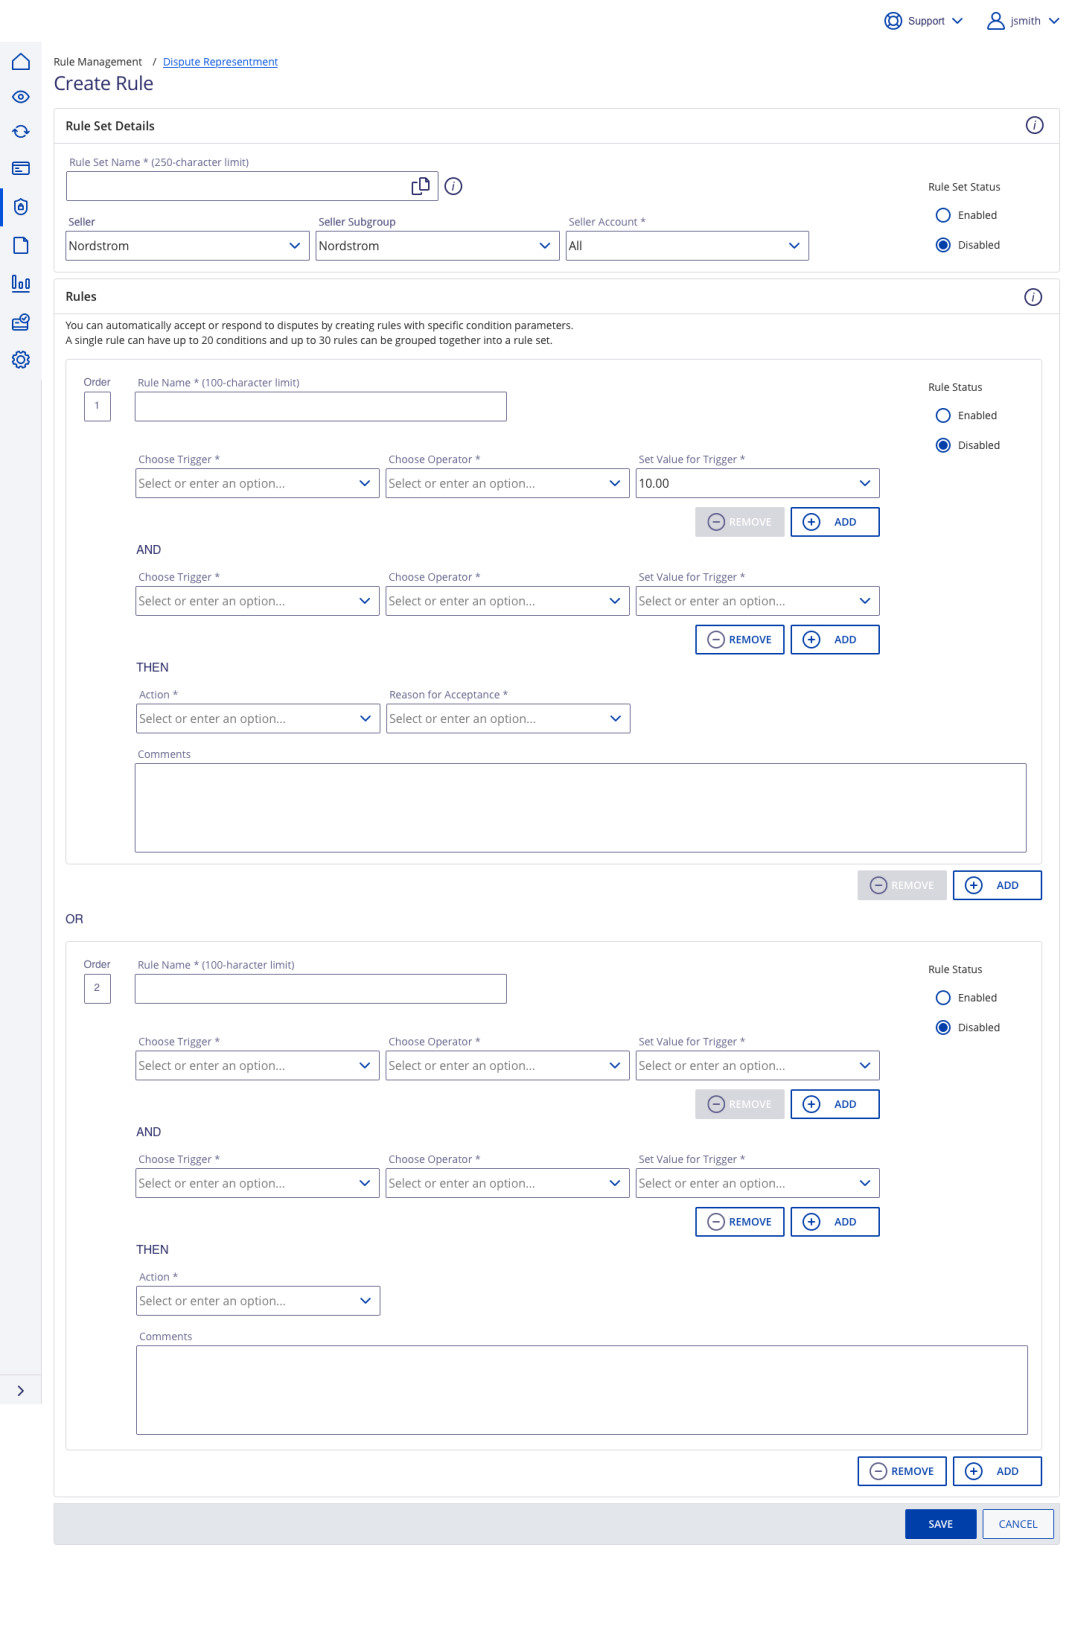Click the info icon in Rules section header
This screenshot has height=1641, width=1072.
(x=1033, y=297)
